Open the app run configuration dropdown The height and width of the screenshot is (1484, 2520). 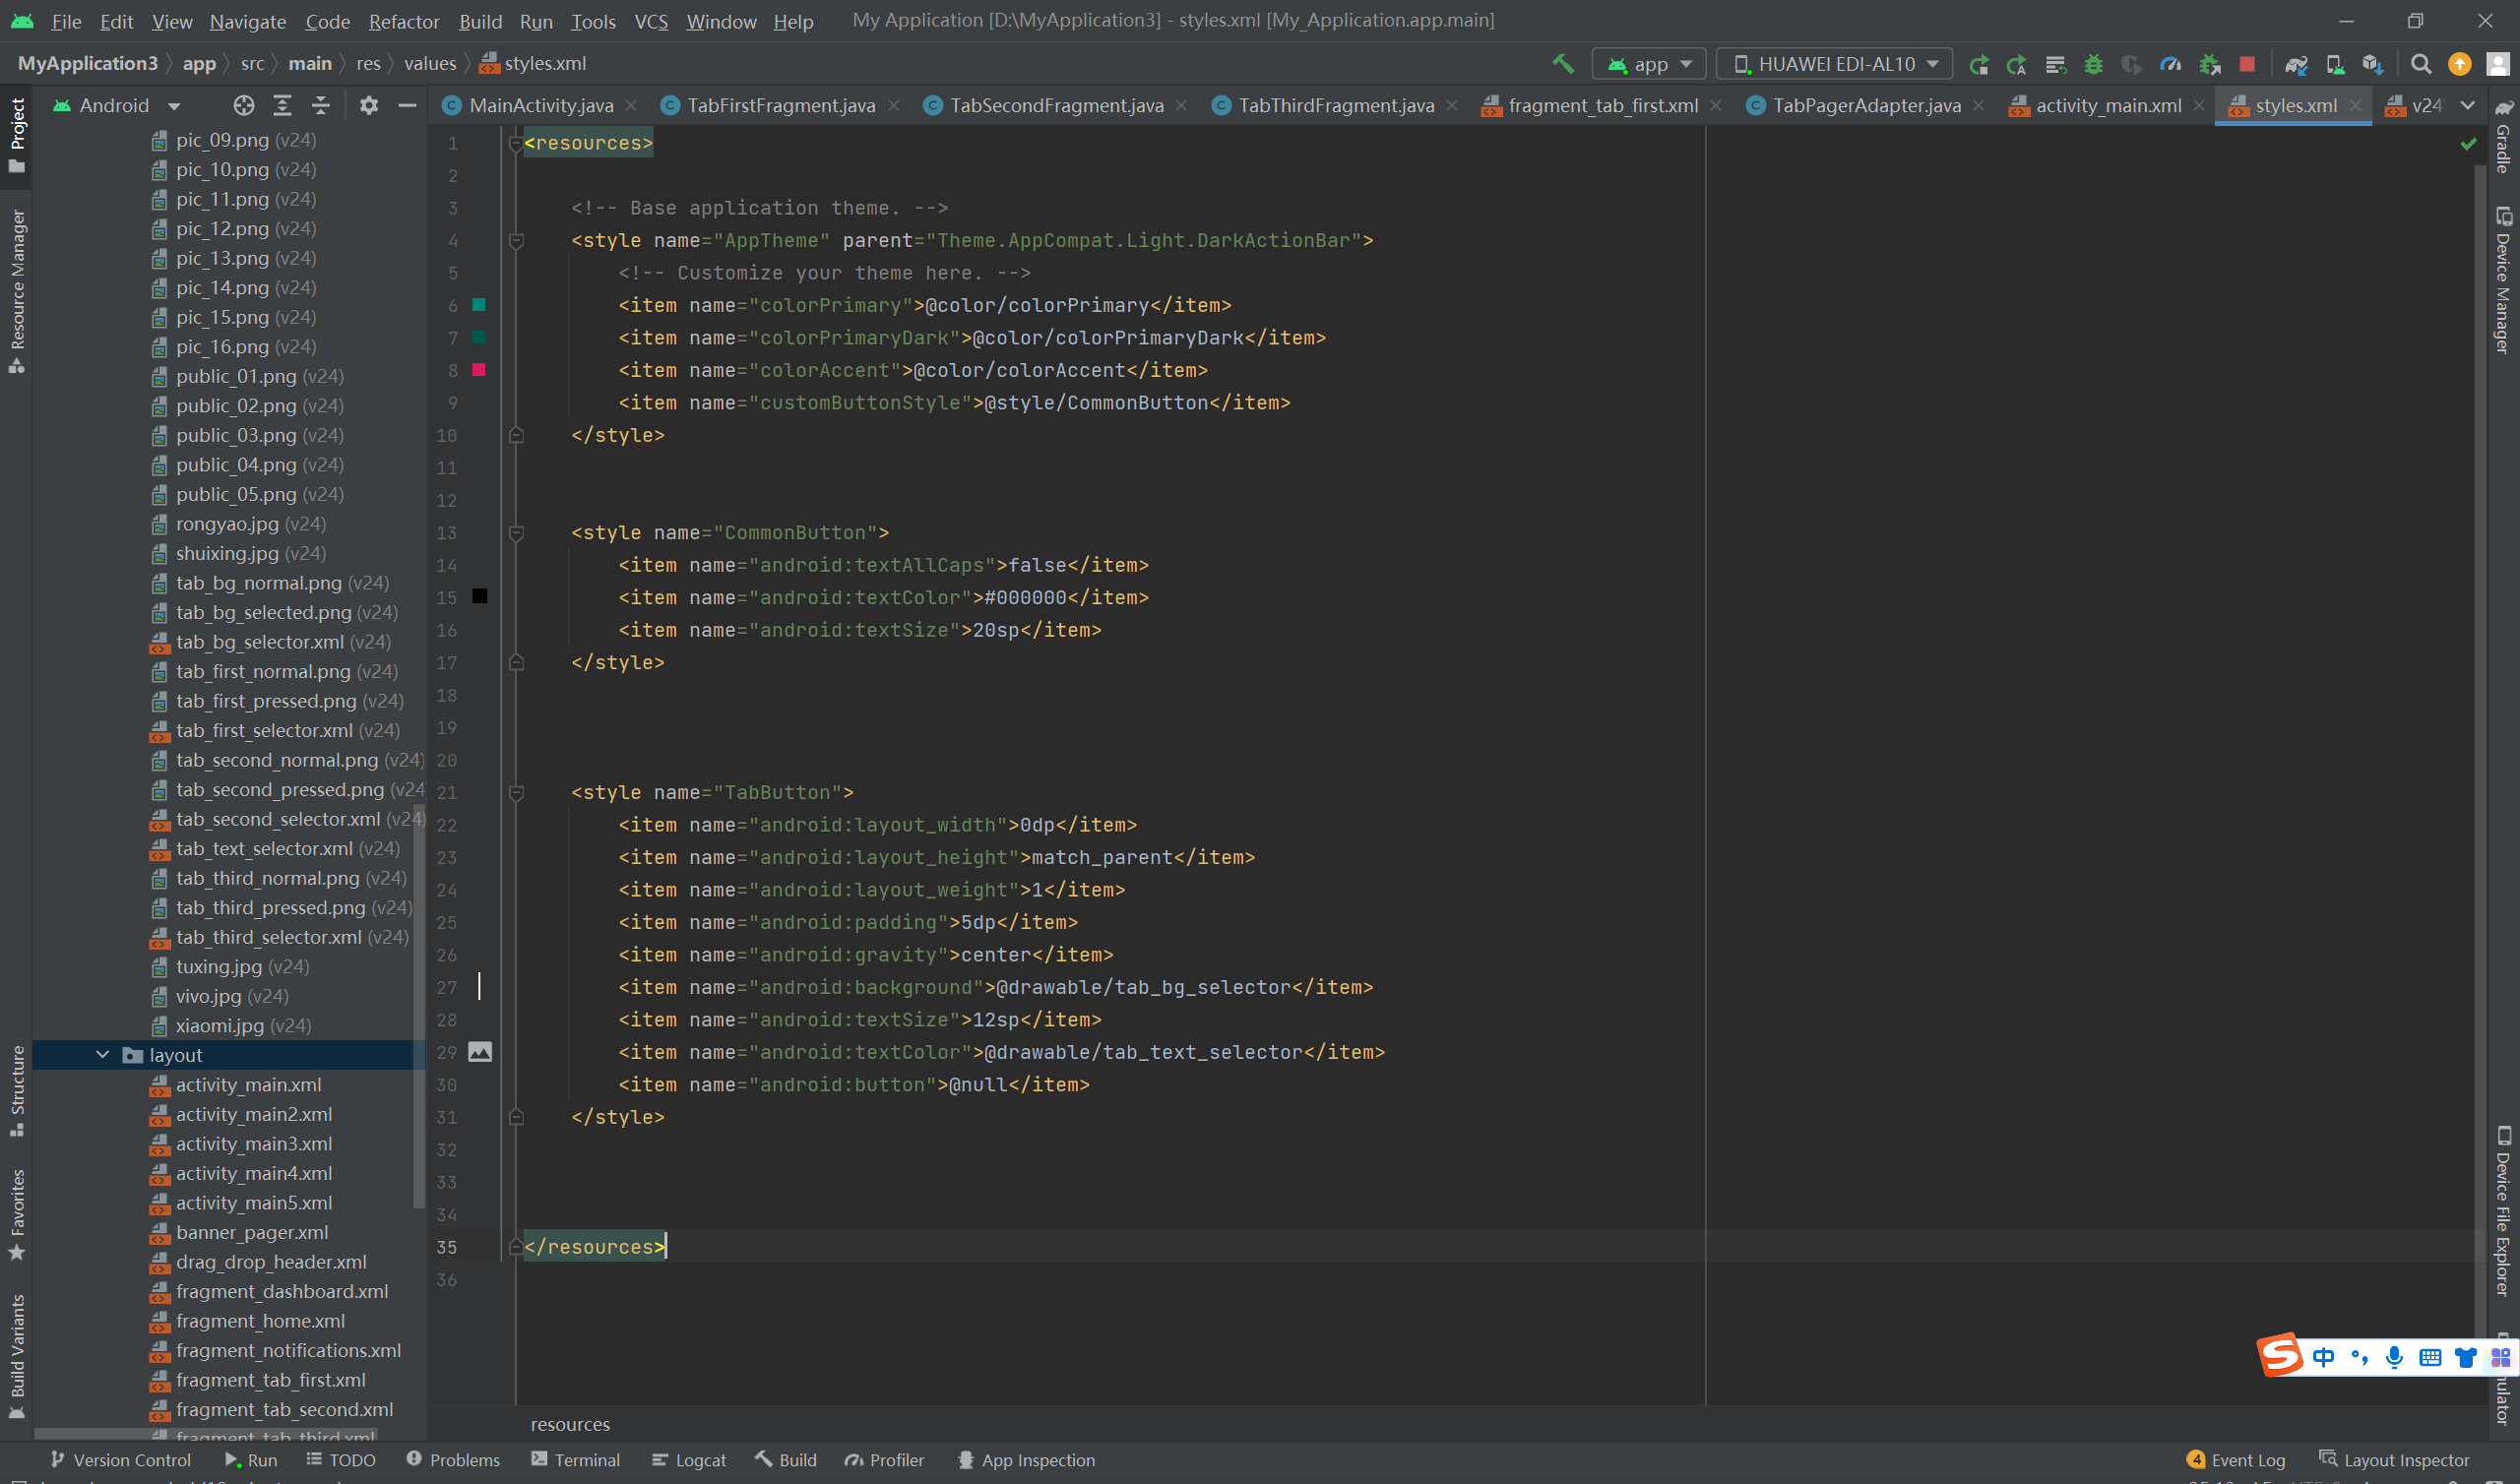coord(1649,64)
